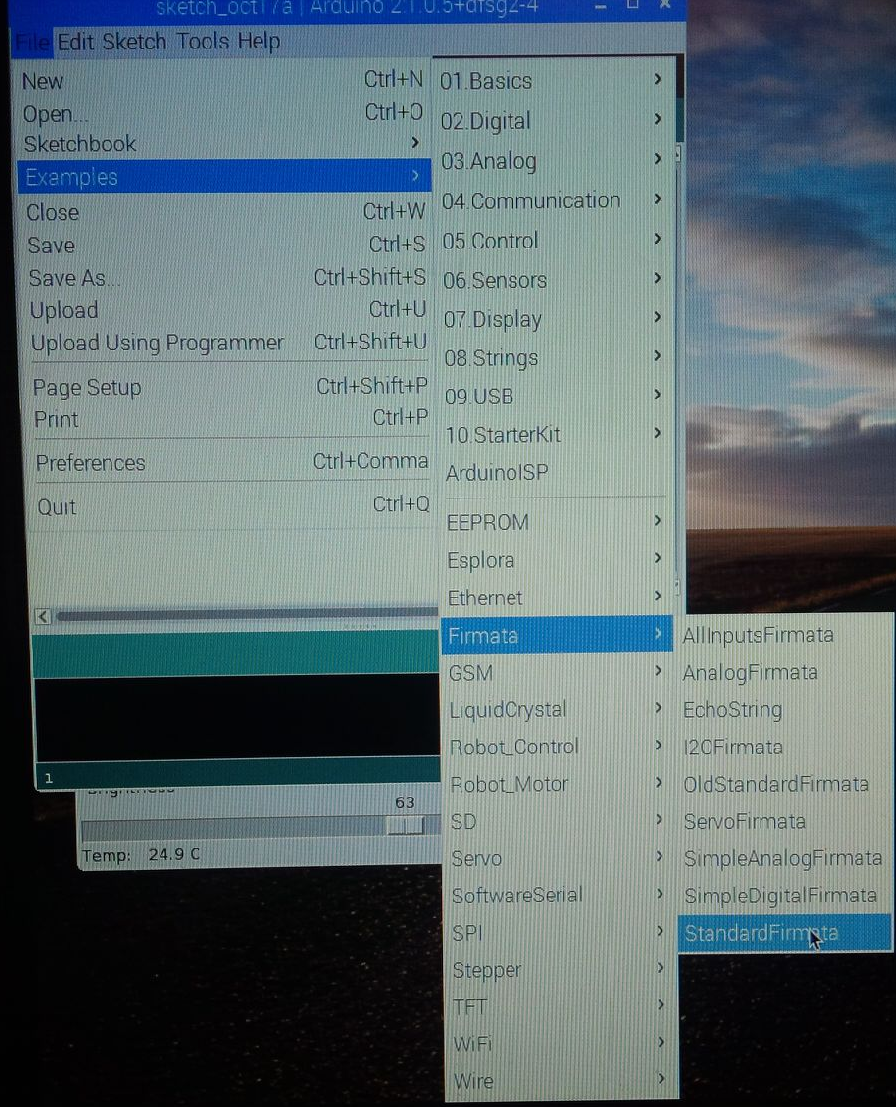
Task: Click the slider handle showing value 63
Action: tap(405, 826)
